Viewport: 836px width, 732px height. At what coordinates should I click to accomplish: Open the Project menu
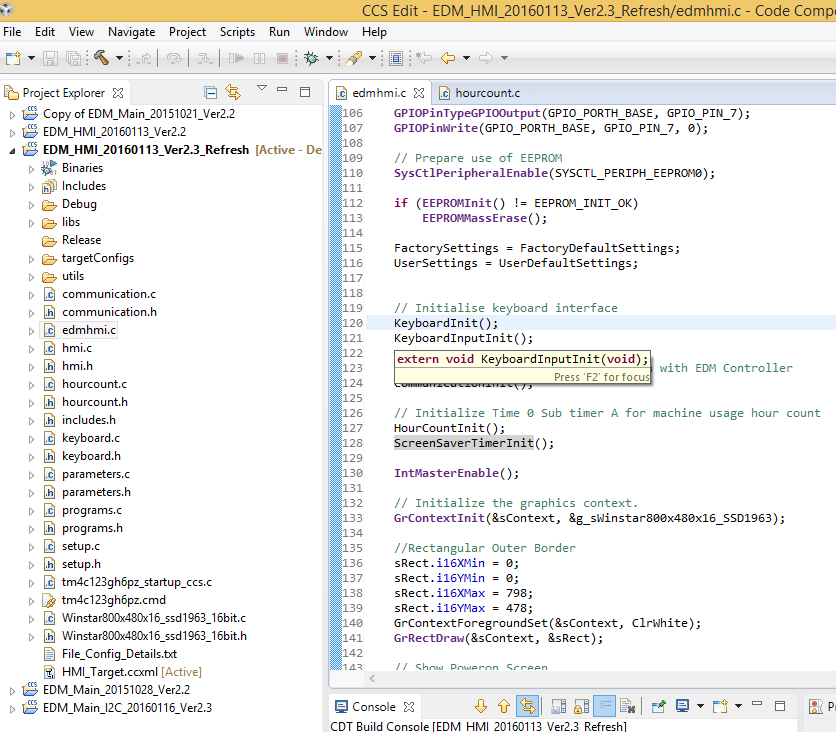[187, 32]
